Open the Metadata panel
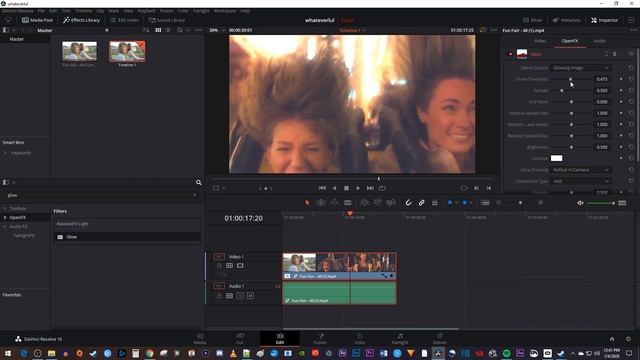The height and width of the screenshot is (360, 640). (x=567, y=20)
